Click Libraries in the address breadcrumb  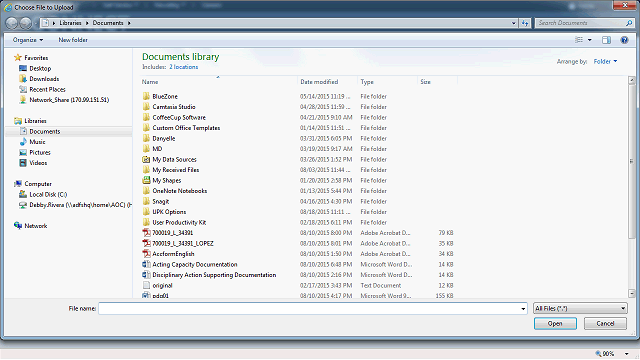coord(70,23)
